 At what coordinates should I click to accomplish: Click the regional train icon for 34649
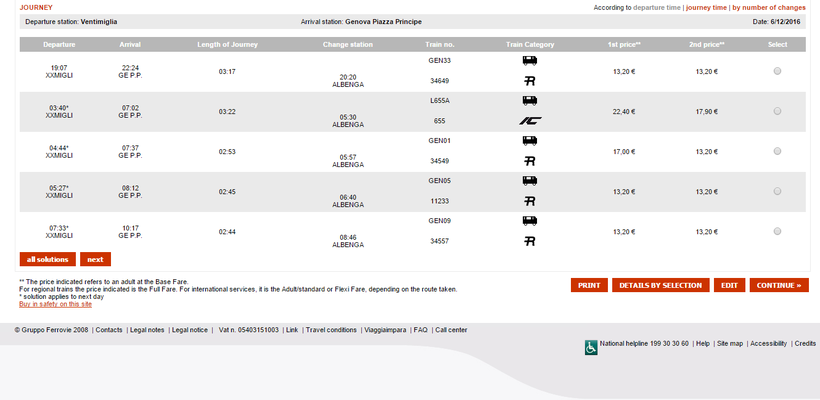pyautogui.click(x=530, y=81)
